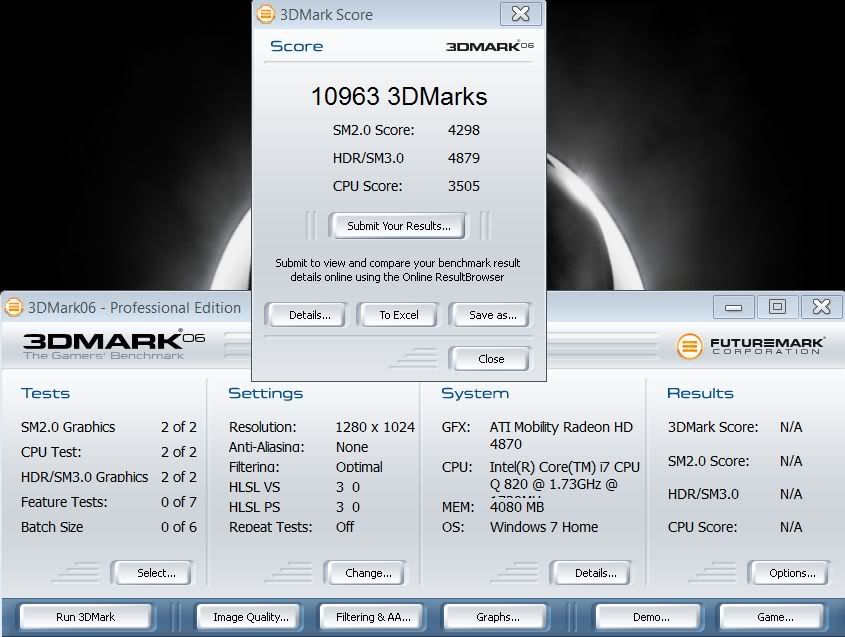Viewport: 845px width, 637px height.
Task: Click the 10963 3DMarks total score
Action: pyautogui.click(x=399, y=96)
